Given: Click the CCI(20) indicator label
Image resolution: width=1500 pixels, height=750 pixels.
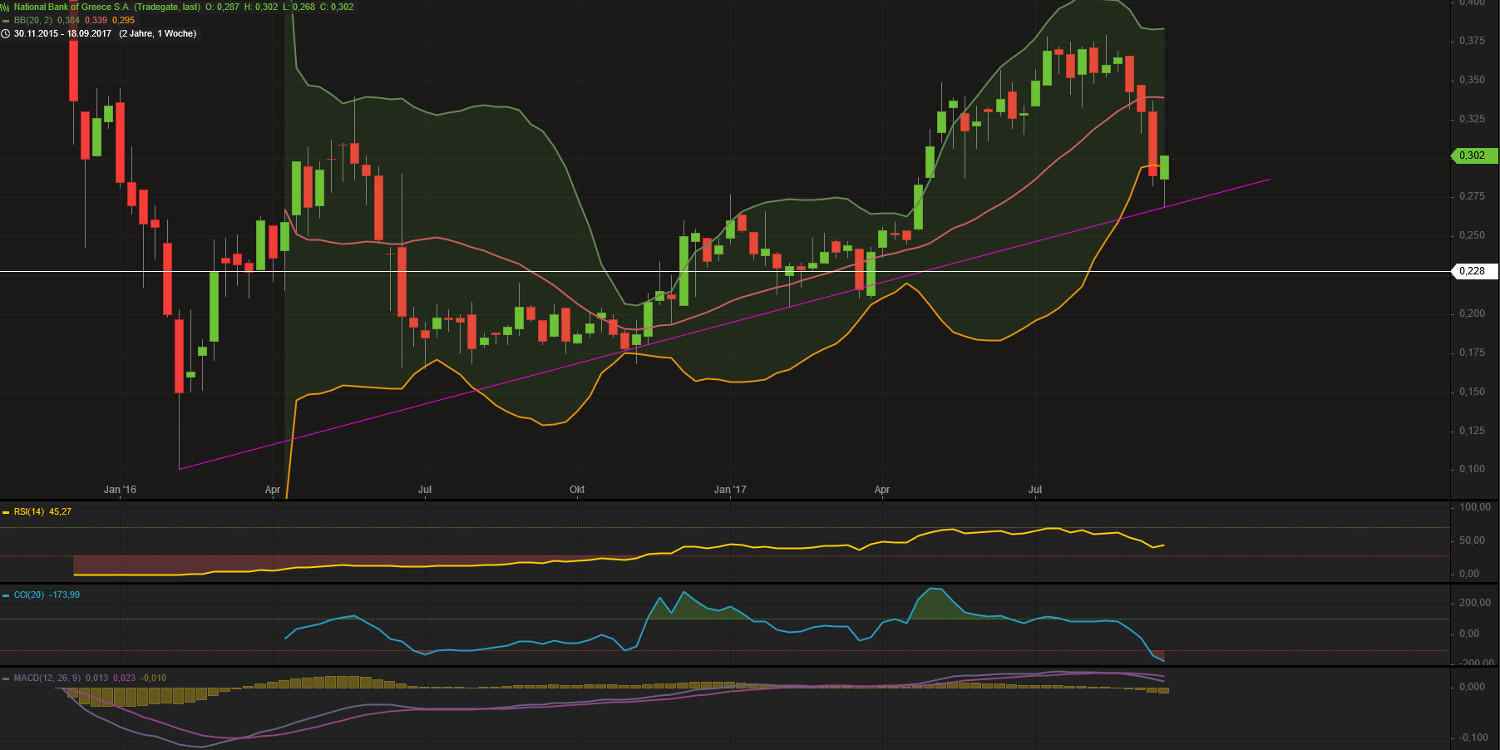Looking at the screenshot, I should [x=27, y=594].
